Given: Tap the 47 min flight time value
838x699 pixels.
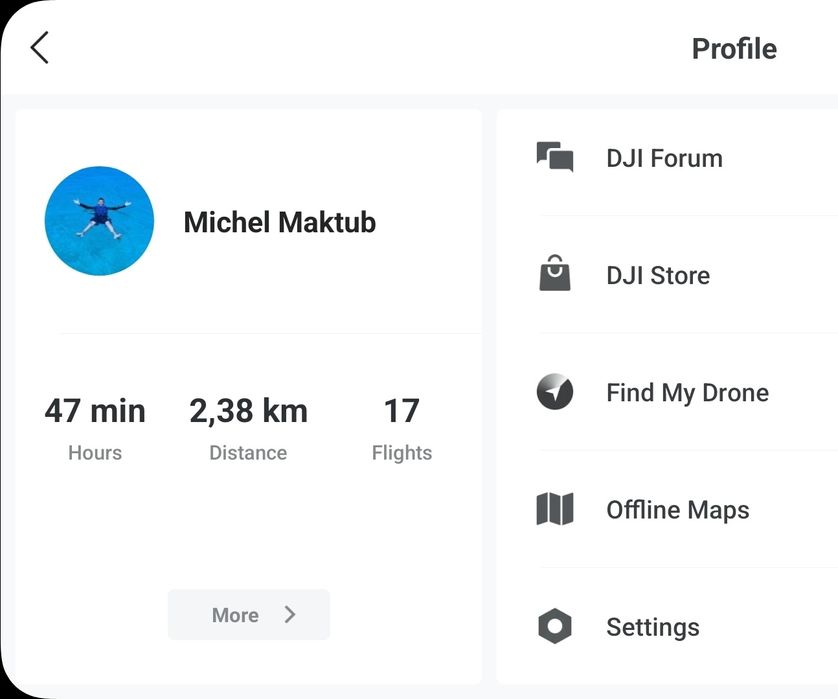Looking at the screenshot, I should [x=95, y=411].
